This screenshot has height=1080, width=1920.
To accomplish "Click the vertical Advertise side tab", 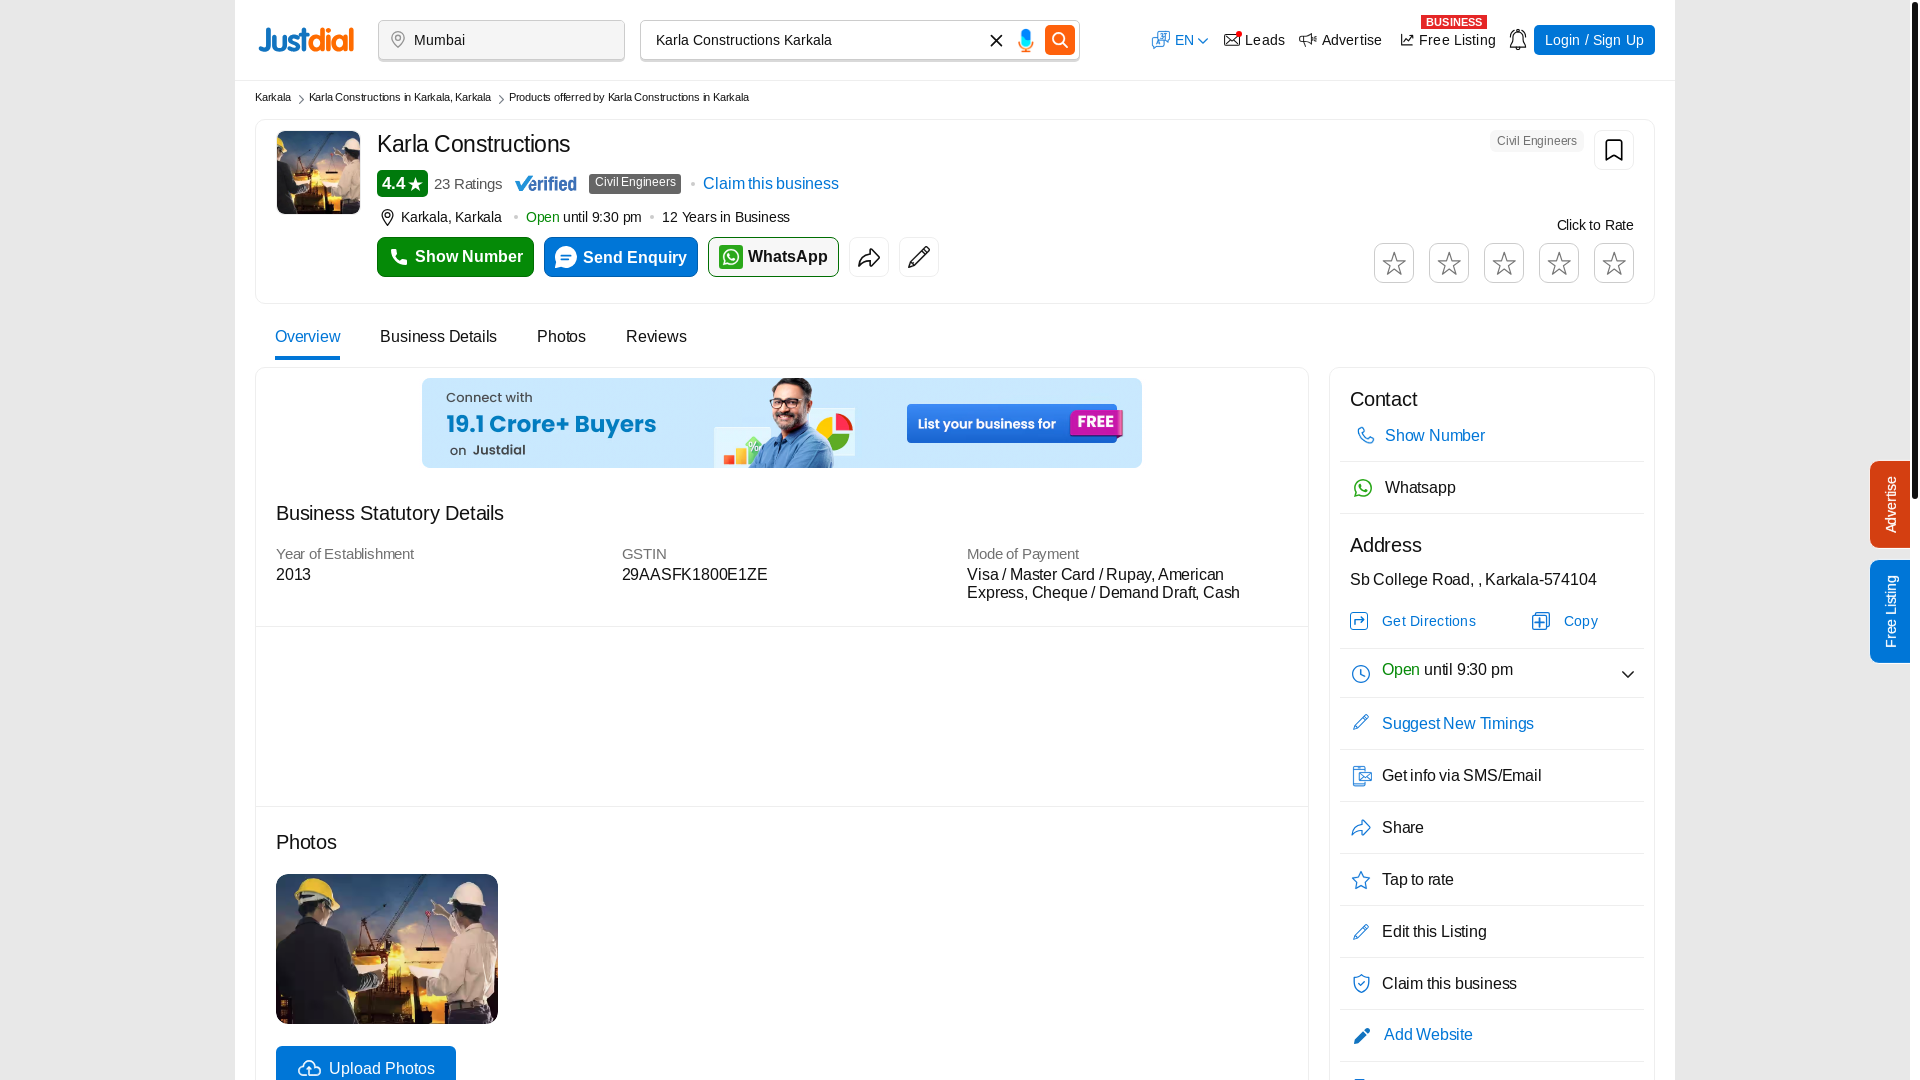I will click(x=1890, y=504).
